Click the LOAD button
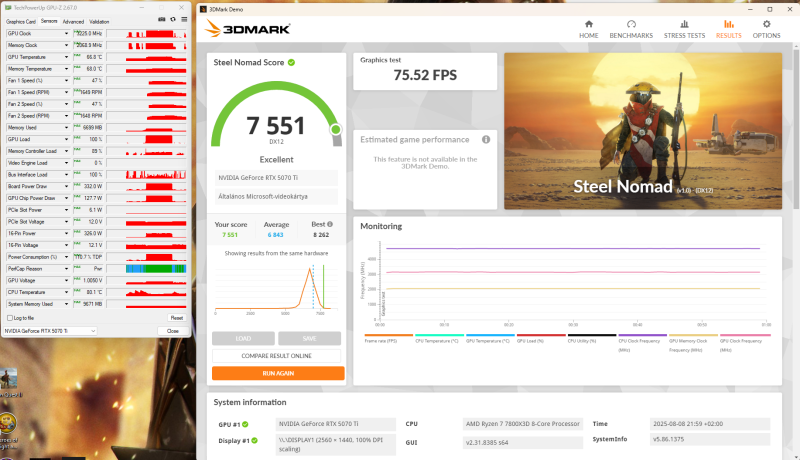The image size is (800, 460). pyautogui.click(x=243, y=338)
